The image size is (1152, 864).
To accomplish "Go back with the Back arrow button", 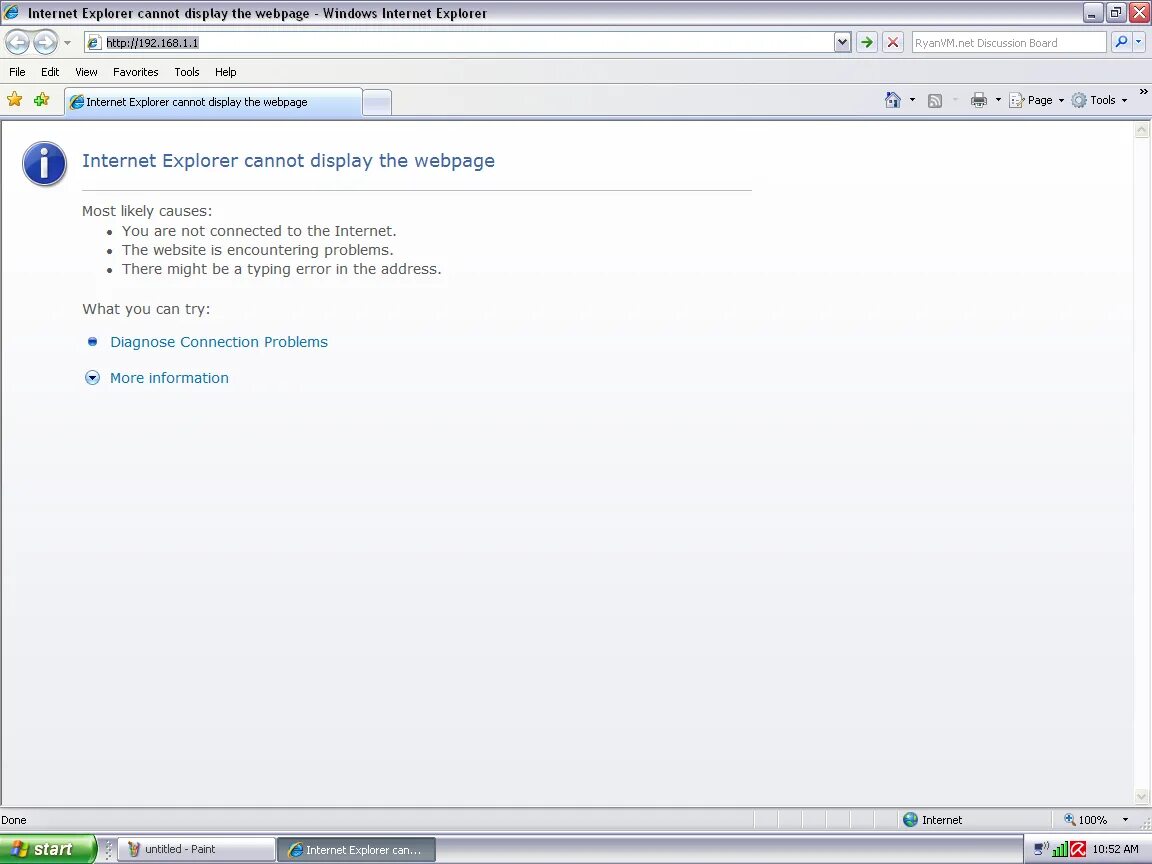I will coord(18,42).
